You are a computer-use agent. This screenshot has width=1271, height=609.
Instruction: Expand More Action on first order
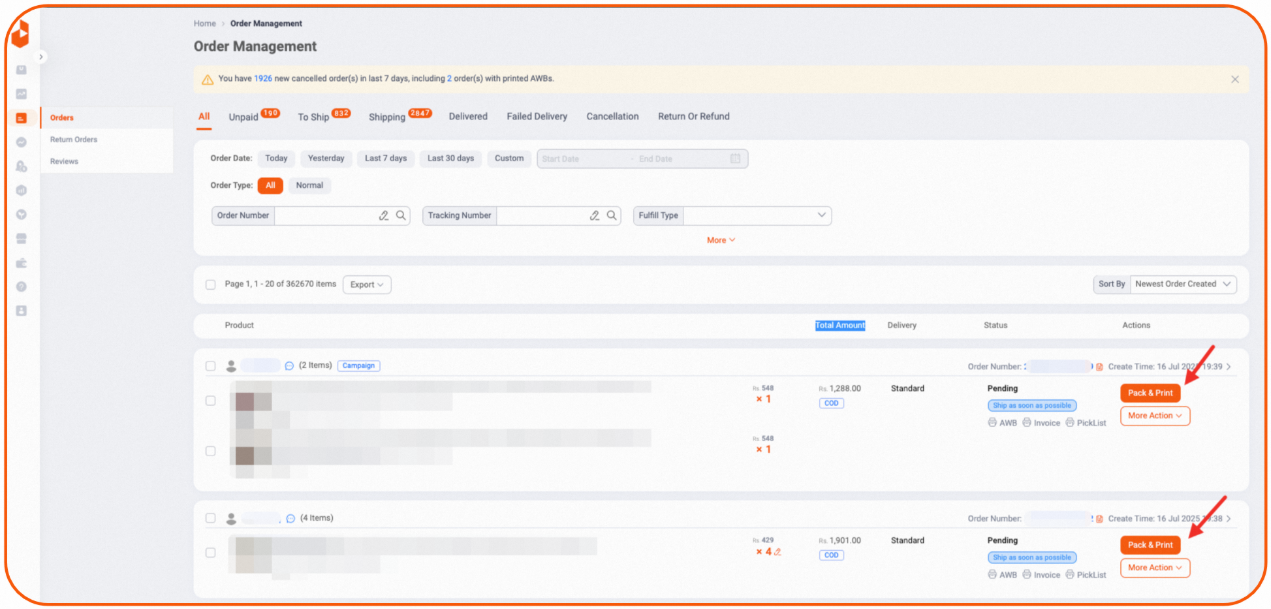1155,416
